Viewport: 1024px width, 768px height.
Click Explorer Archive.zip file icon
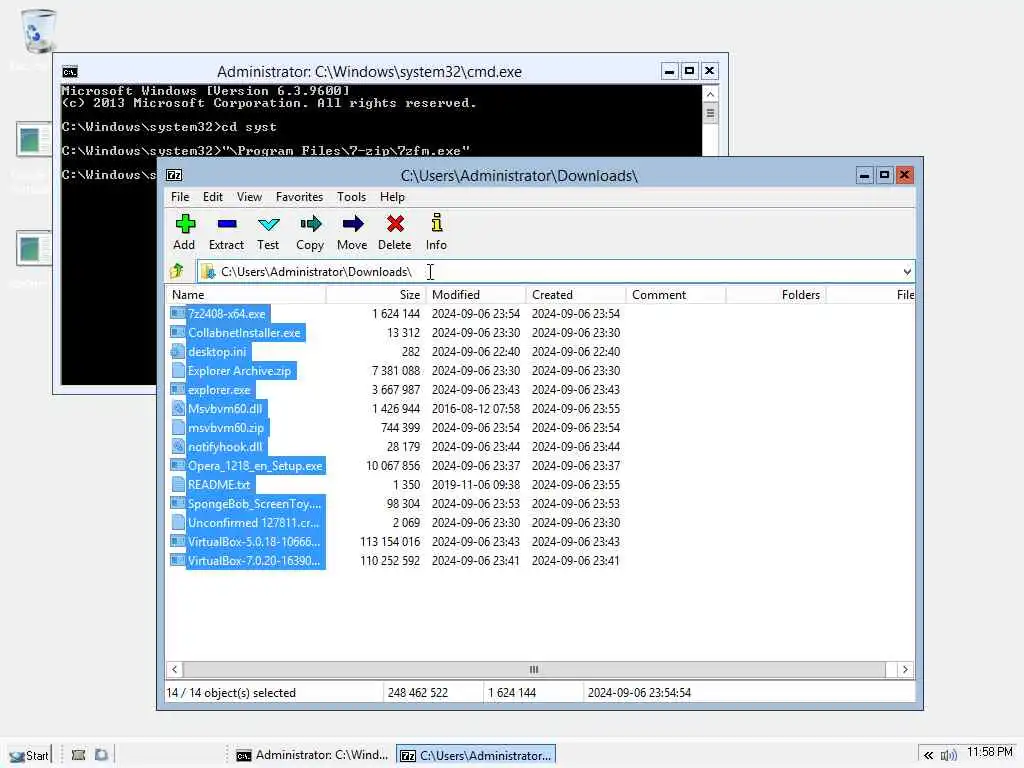click(x=178, y=370)
